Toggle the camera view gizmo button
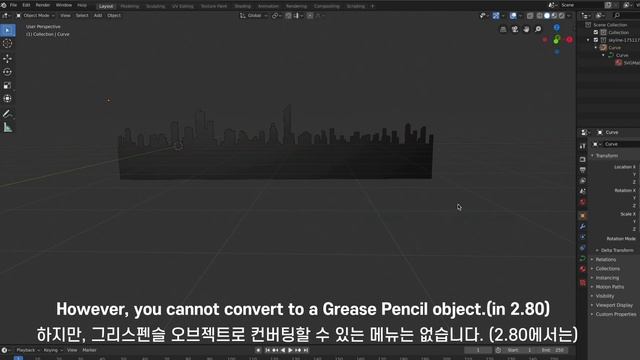The width and height of the screenshot is (640, 360). click(515, 29)
